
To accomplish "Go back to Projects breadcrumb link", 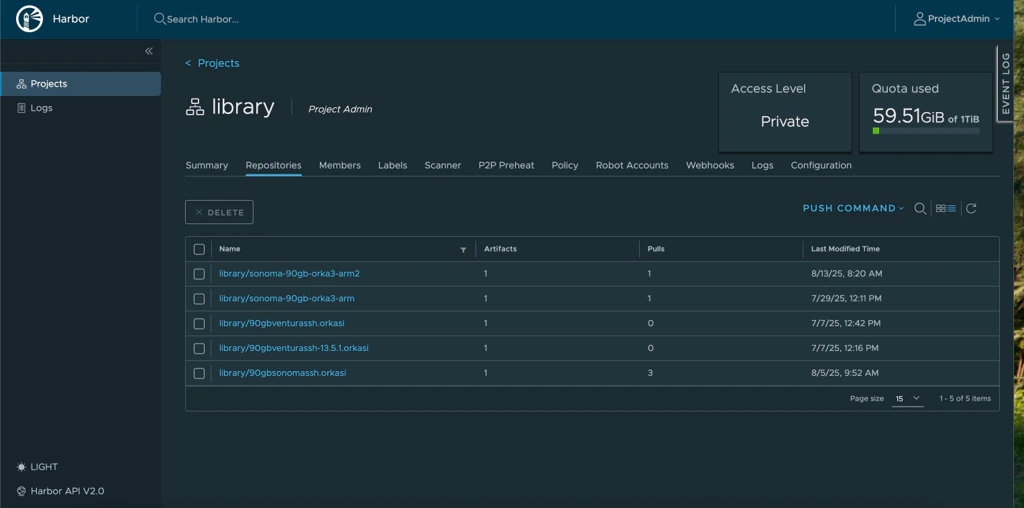I will (x=218, y=63).
